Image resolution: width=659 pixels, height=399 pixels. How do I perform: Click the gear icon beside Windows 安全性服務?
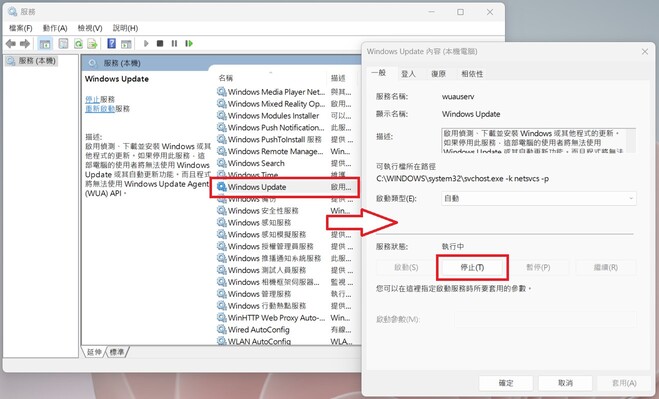(221, 210)
